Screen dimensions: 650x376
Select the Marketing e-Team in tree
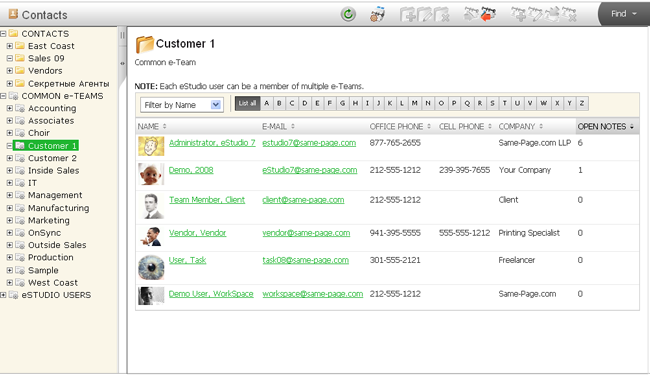click(49, 221)
